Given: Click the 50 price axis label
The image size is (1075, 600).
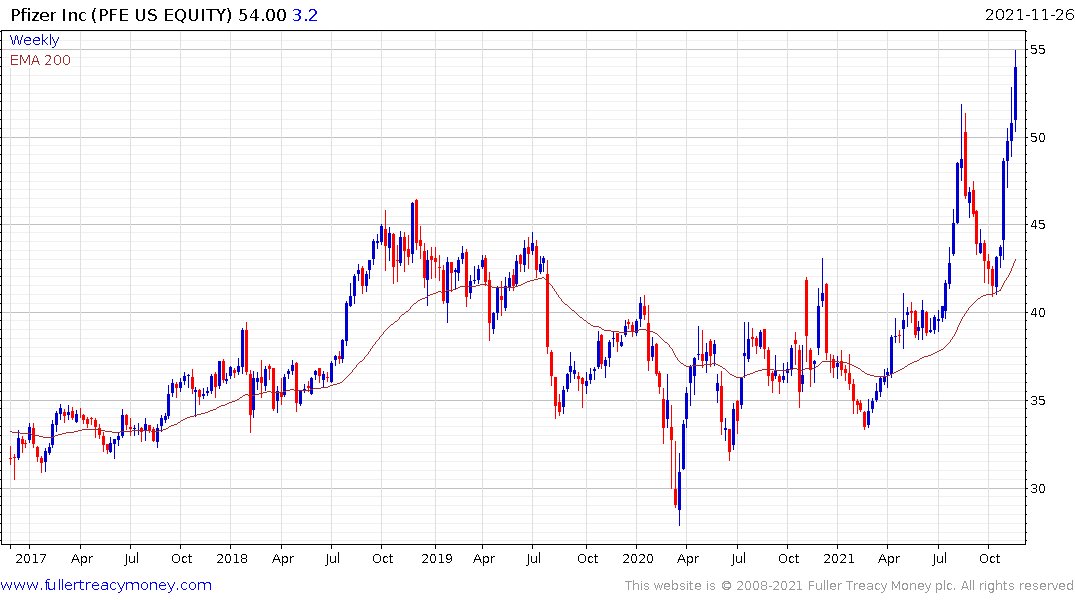Looking at the screenshot, I should pos(1037,137).
